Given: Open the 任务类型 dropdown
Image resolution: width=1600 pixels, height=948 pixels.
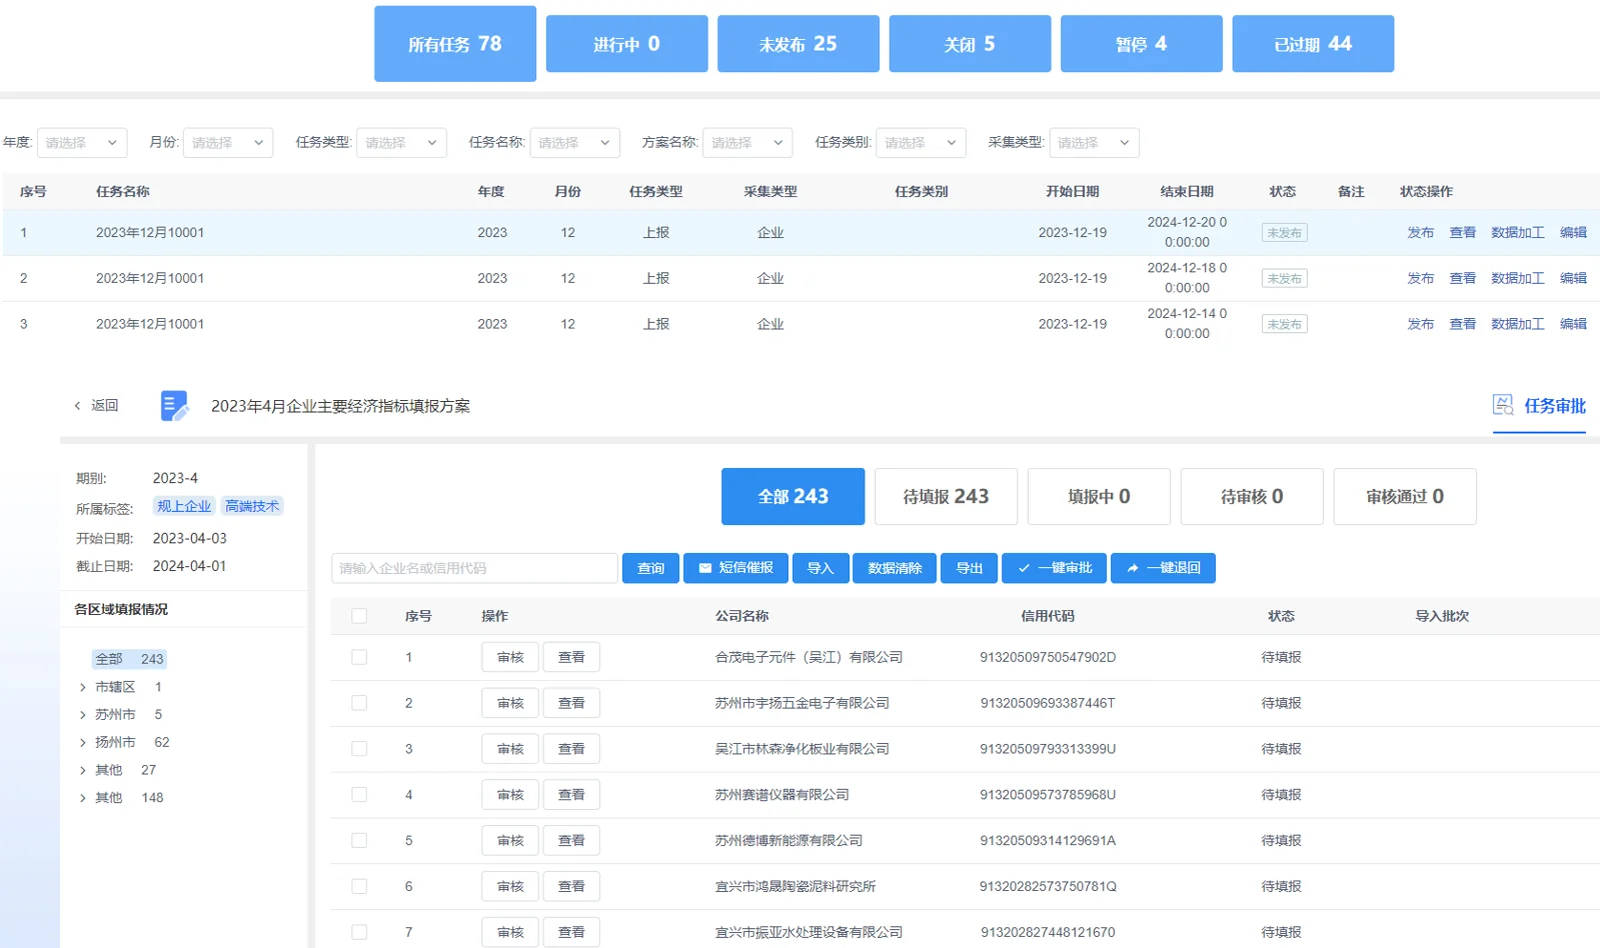Looking at the screenshot, I should coord(402,143).
